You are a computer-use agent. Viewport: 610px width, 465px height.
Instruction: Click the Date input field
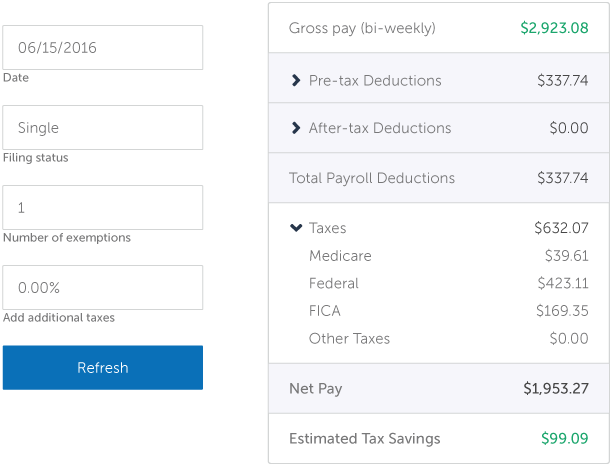coord(102,47)
